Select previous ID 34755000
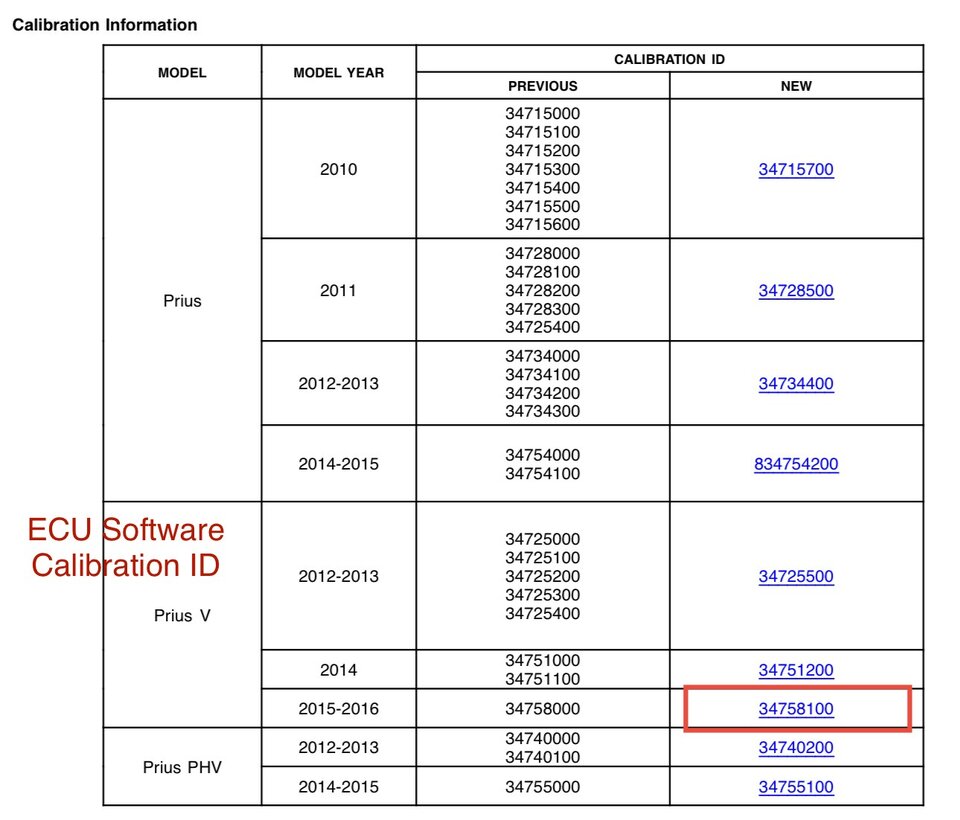Image resolution: width=960 pixels, height=820 pixels. 542,787
